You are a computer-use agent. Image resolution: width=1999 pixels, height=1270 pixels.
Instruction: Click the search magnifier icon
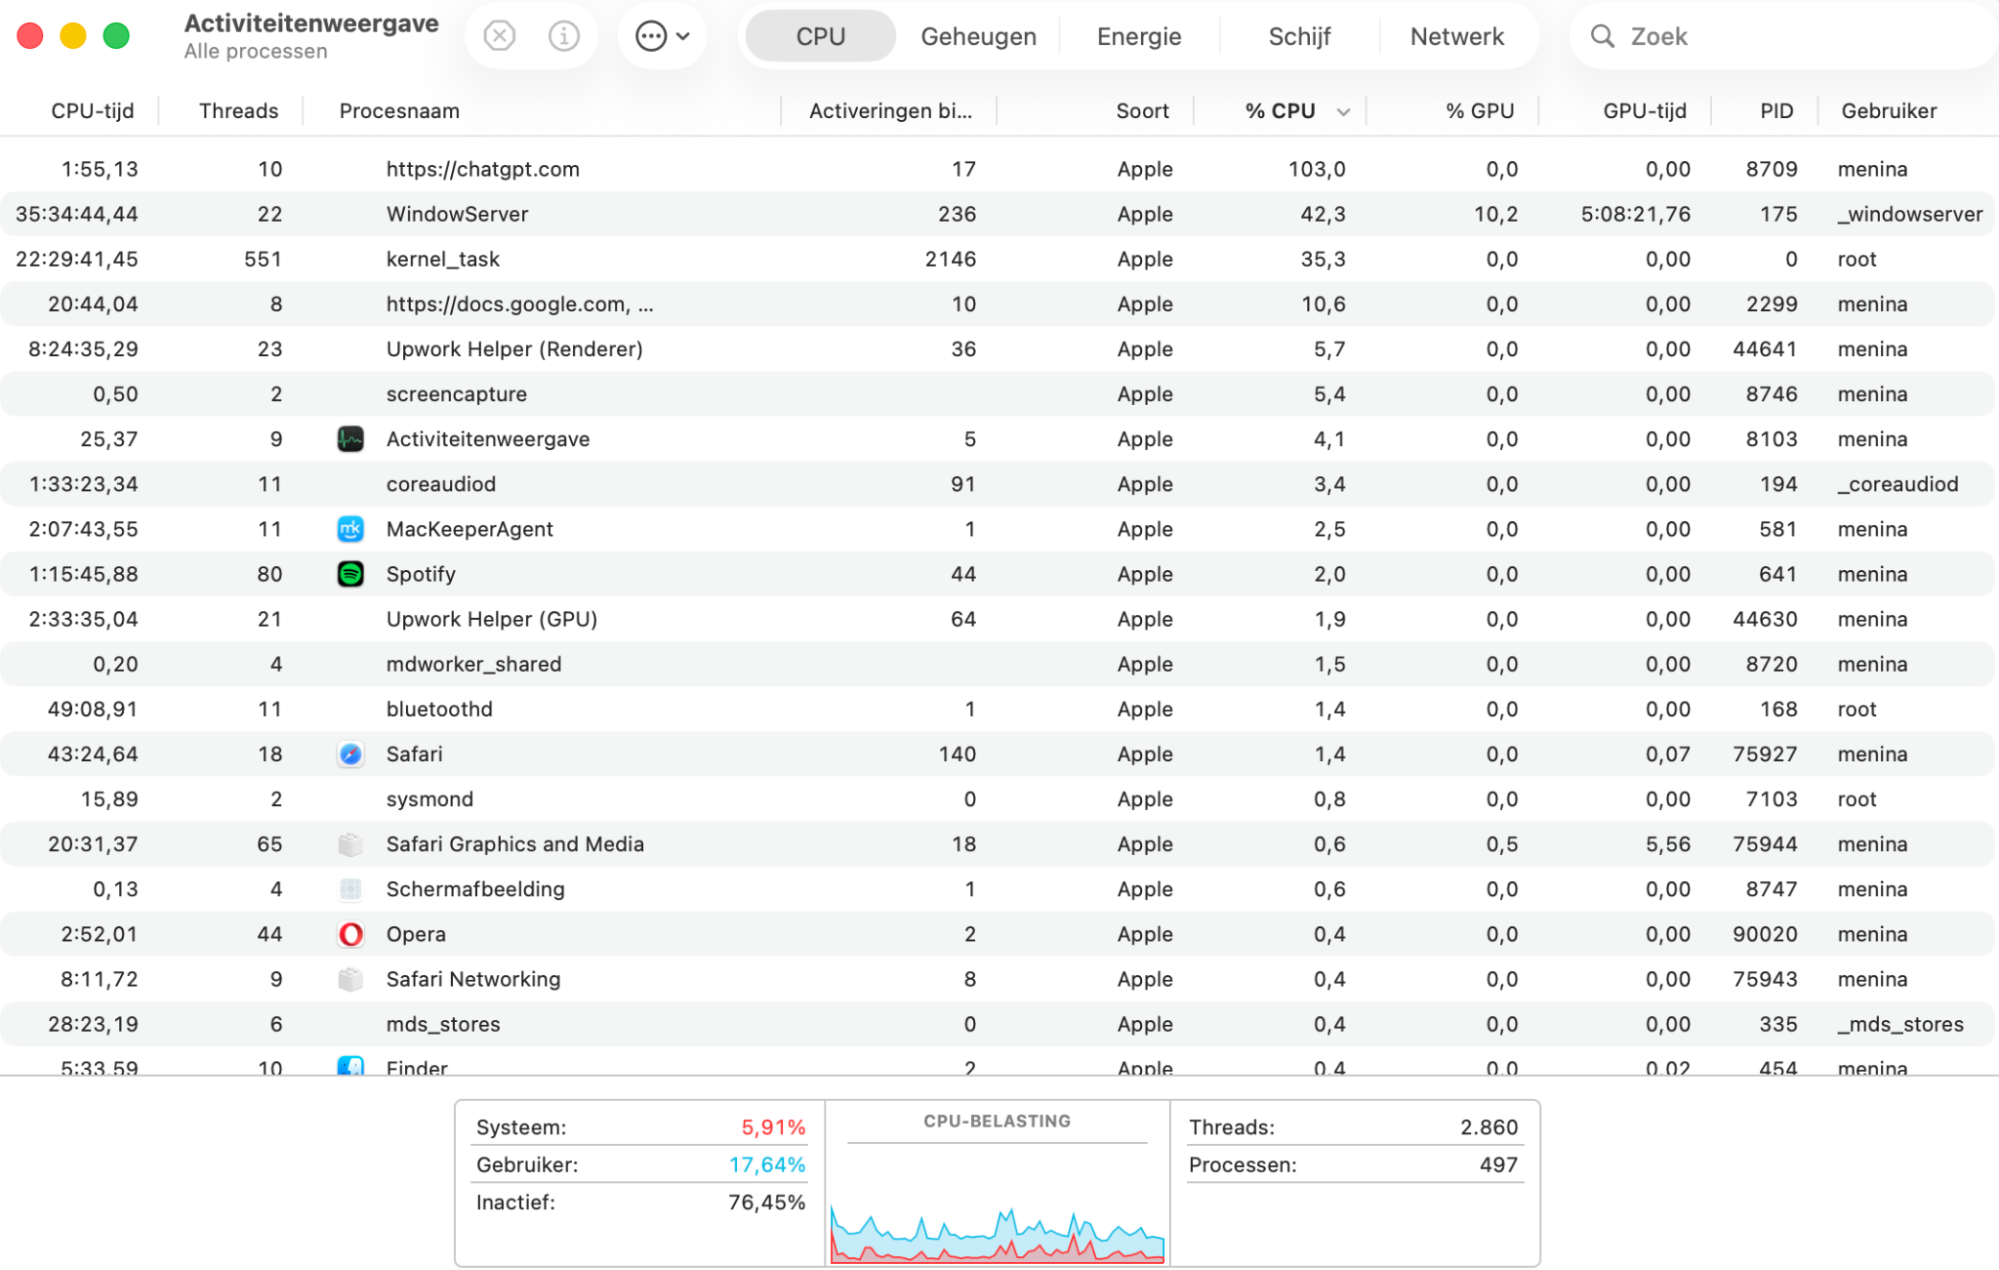[1602, 36]
